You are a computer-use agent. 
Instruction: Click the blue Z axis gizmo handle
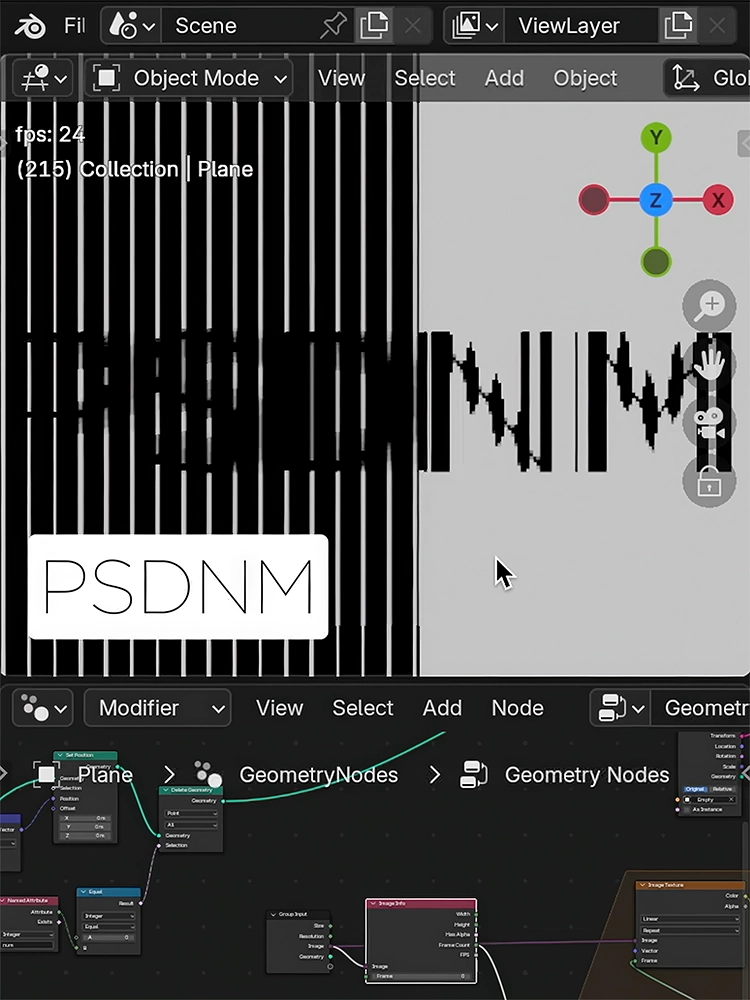(x=656, y=200)
